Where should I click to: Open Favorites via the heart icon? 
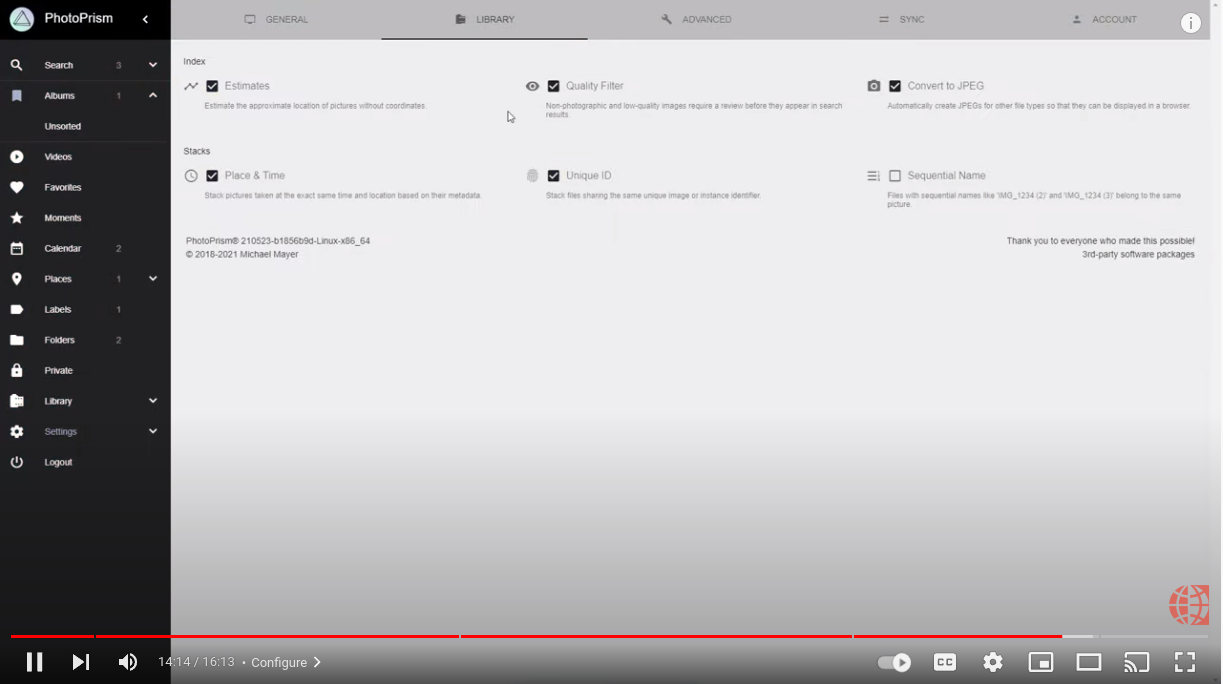(16, 187)
